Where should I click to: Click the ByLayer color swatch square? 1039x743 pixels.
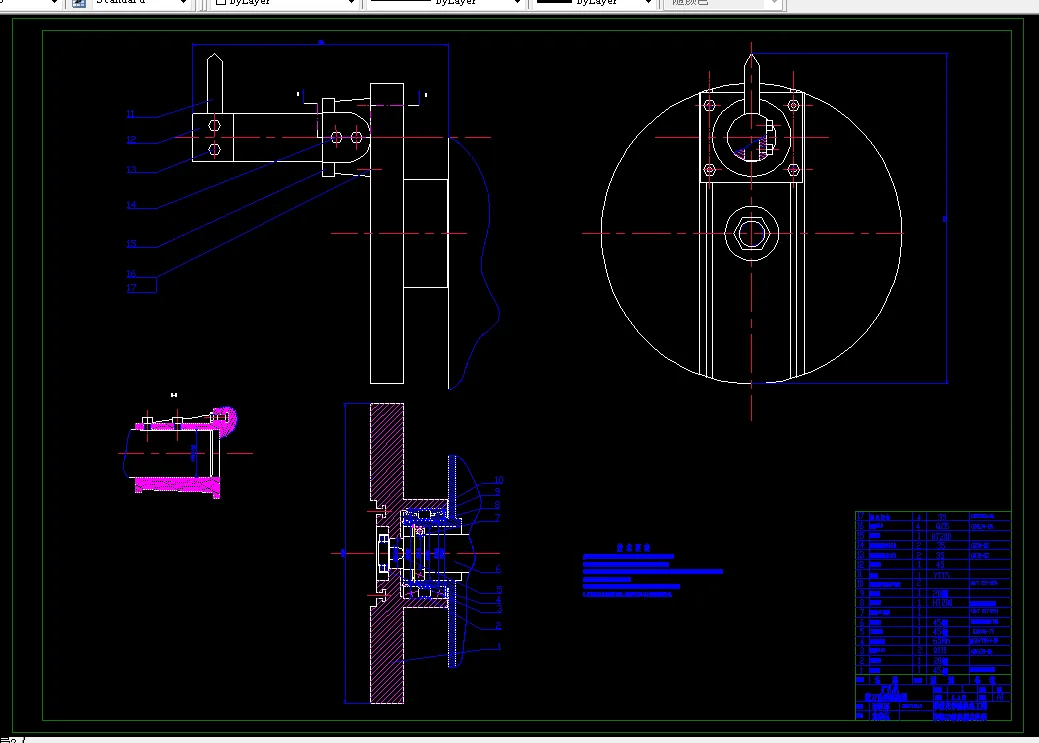[221, 2]
